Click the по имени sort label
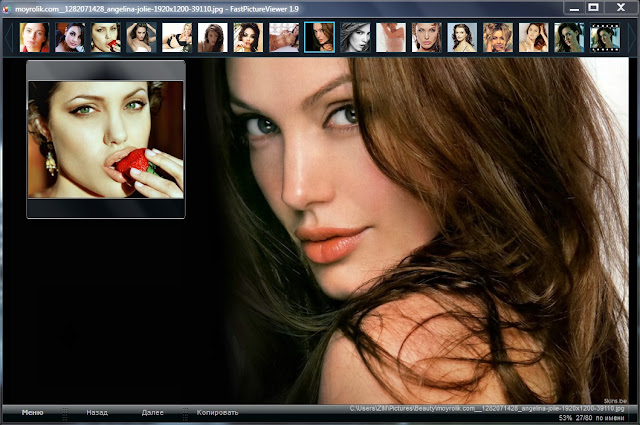 click(610, 418)
